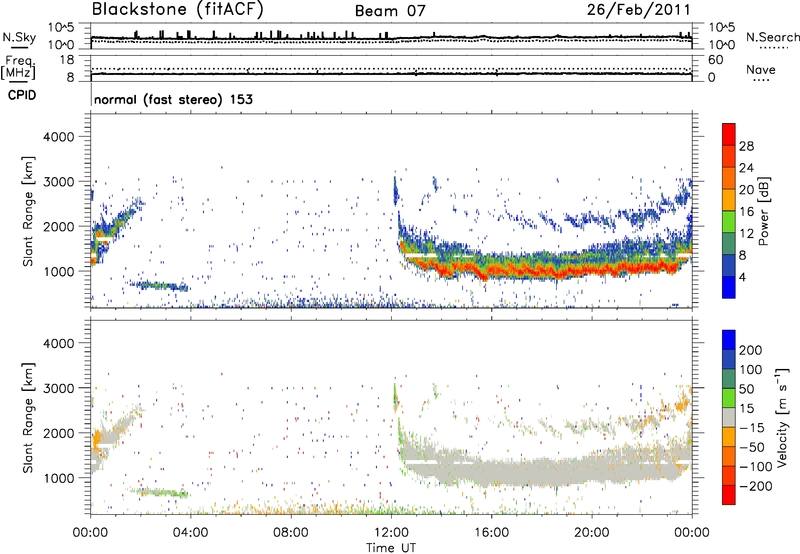Click the 'CPID' row label
Viewport: 800px width, 554px height.
(x=22, y=95)
